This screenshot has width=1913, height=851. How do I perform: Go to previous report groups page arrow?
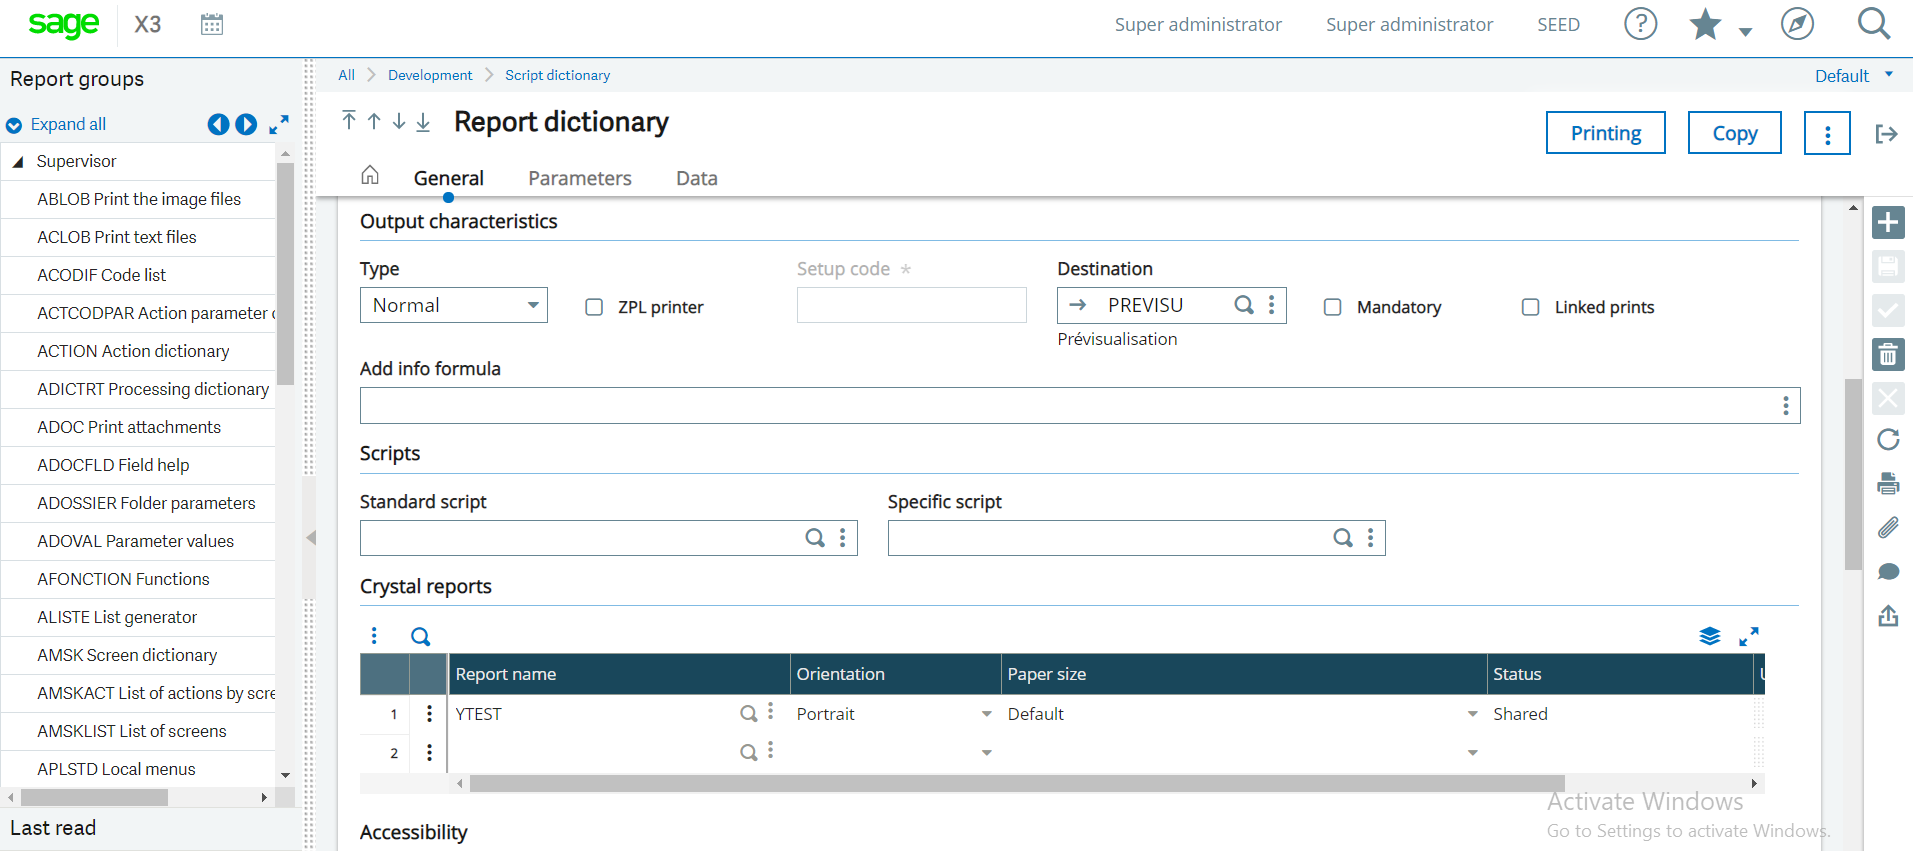click(x=218, y=124)
